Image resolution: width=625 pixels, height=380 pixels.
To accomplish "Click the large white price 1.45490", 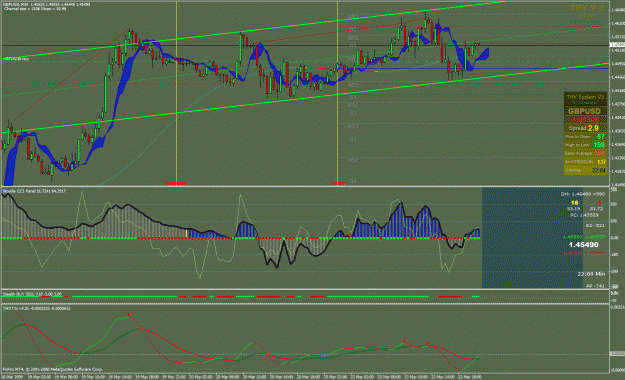I will tap(584, 245).
